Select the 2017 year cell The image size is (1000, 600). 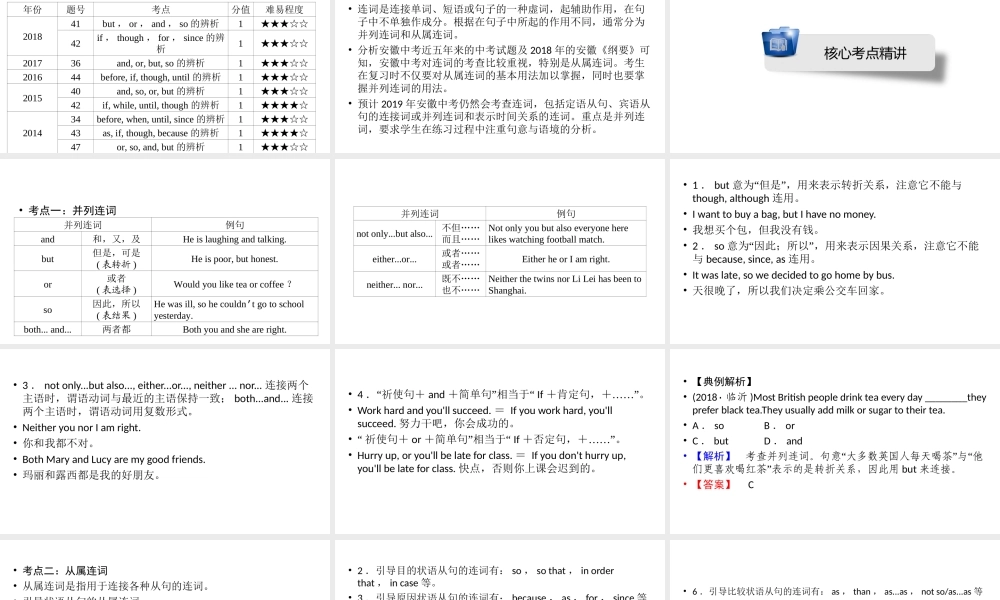pos(32,63)
